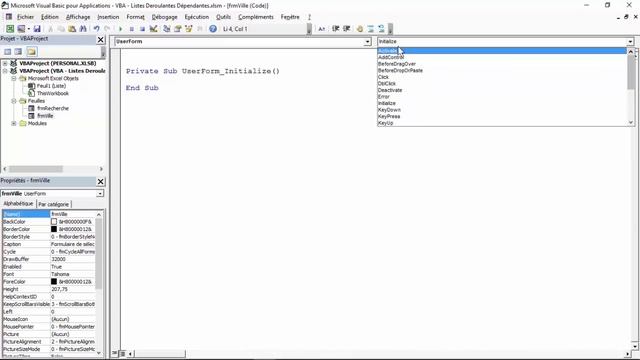Click the View Microsoft Excel toolbar icon

tap(10, 29)
